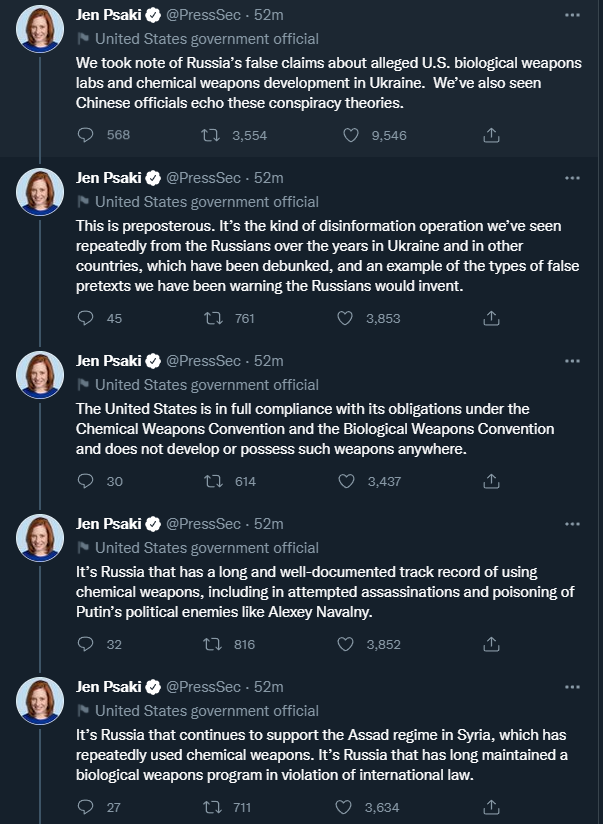Retweet the tweet with 761 retweets
The width and height of the screenshot is (603, 824).
(x=211, y=318)
